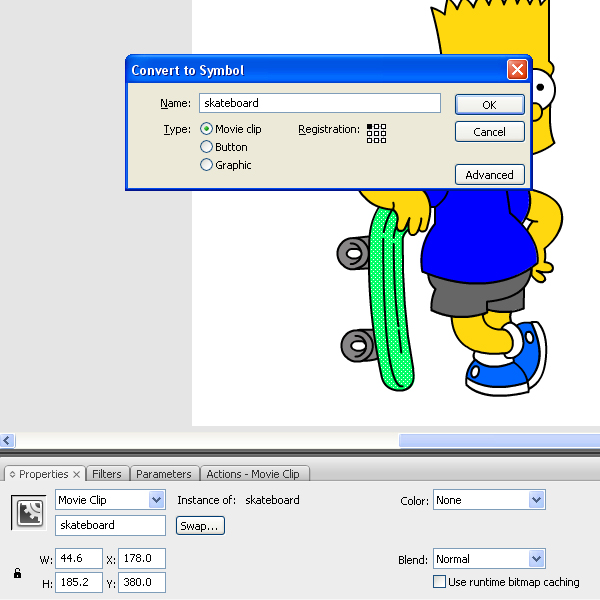Collapse the Properties panel grip icon
Viewport: 600px width, 600px height.
13,474
